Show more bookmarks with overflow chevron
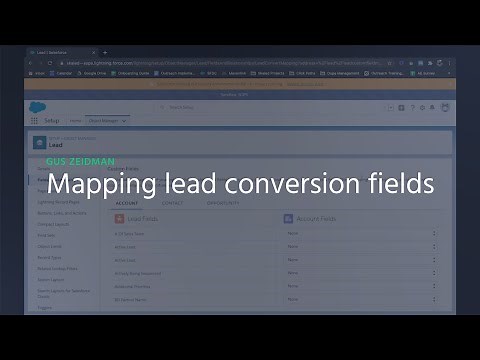This screenshot has height=360, width=480. 449,73
